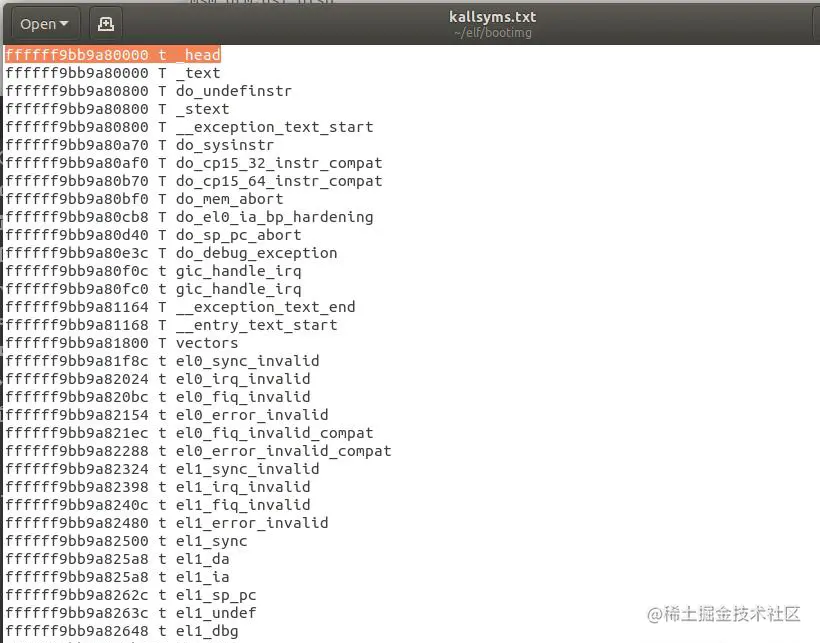Click the ~/elf/bootimg path subtitle
Viewport: 820px width, 643px height.
click(x=493, y=32)
